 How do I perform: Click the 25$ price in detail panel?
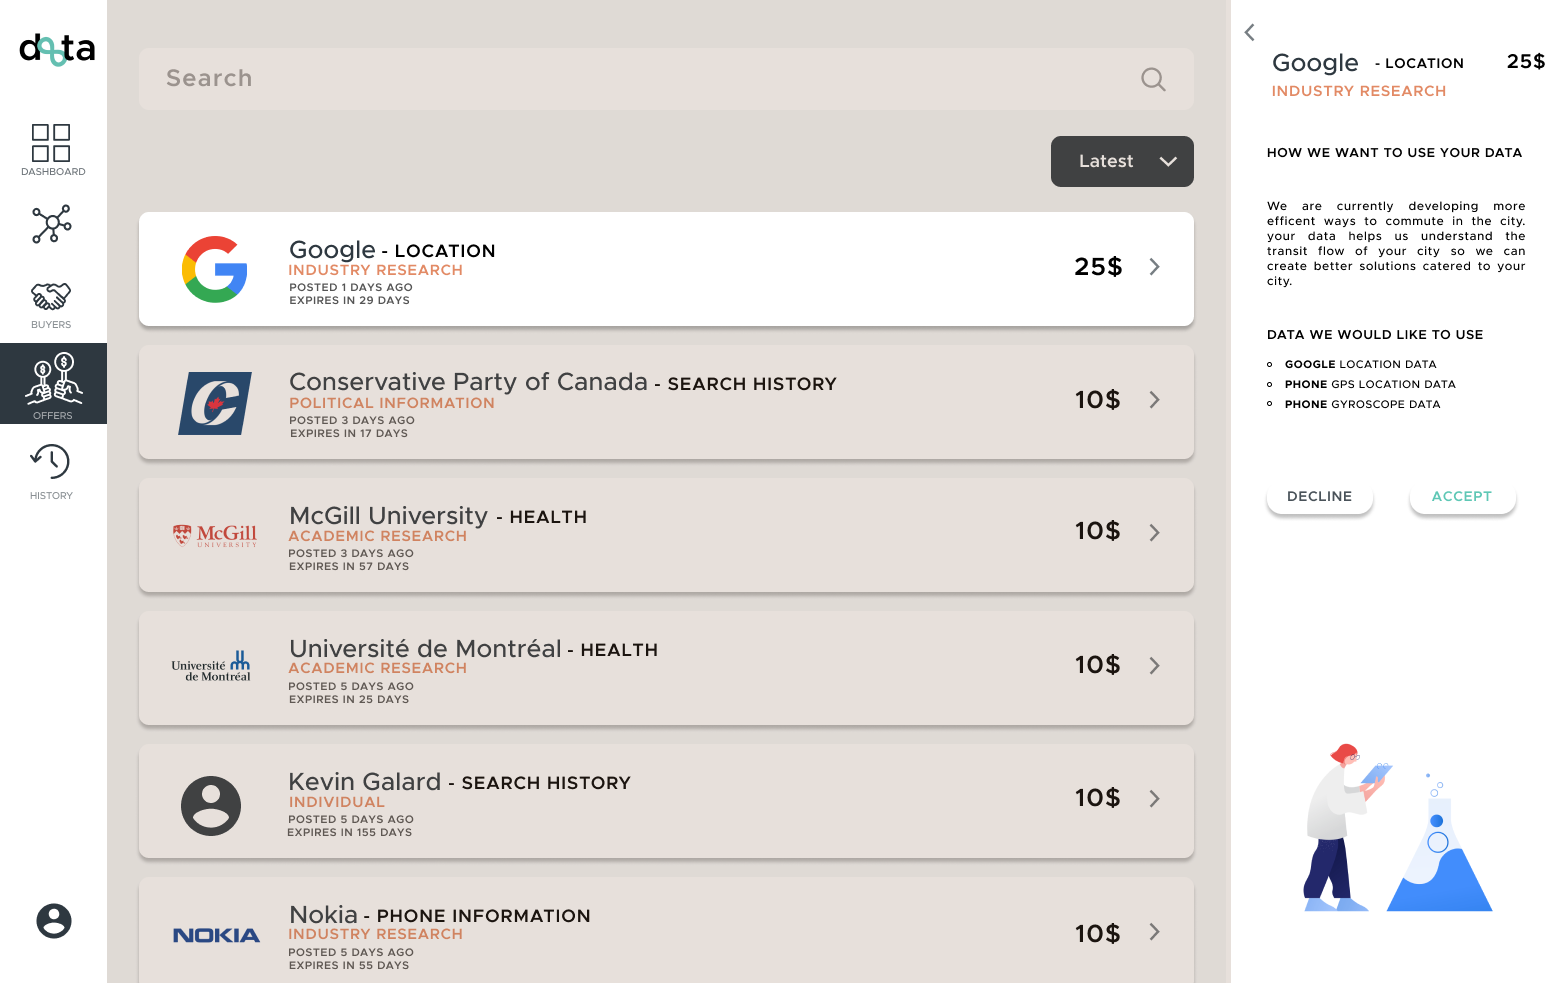(1526, 62)
